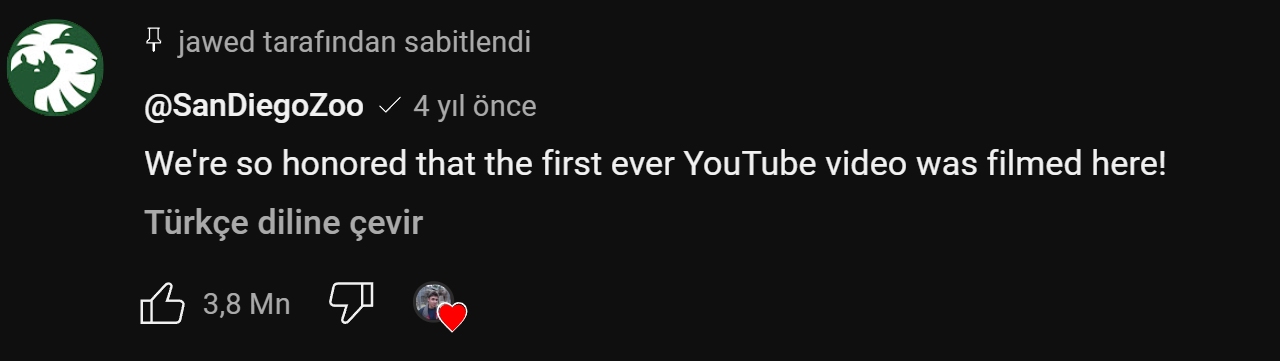Open the "4 yıl önce" timestamp link
This screenshot has height=361, width=1280.
pos(475,107)
